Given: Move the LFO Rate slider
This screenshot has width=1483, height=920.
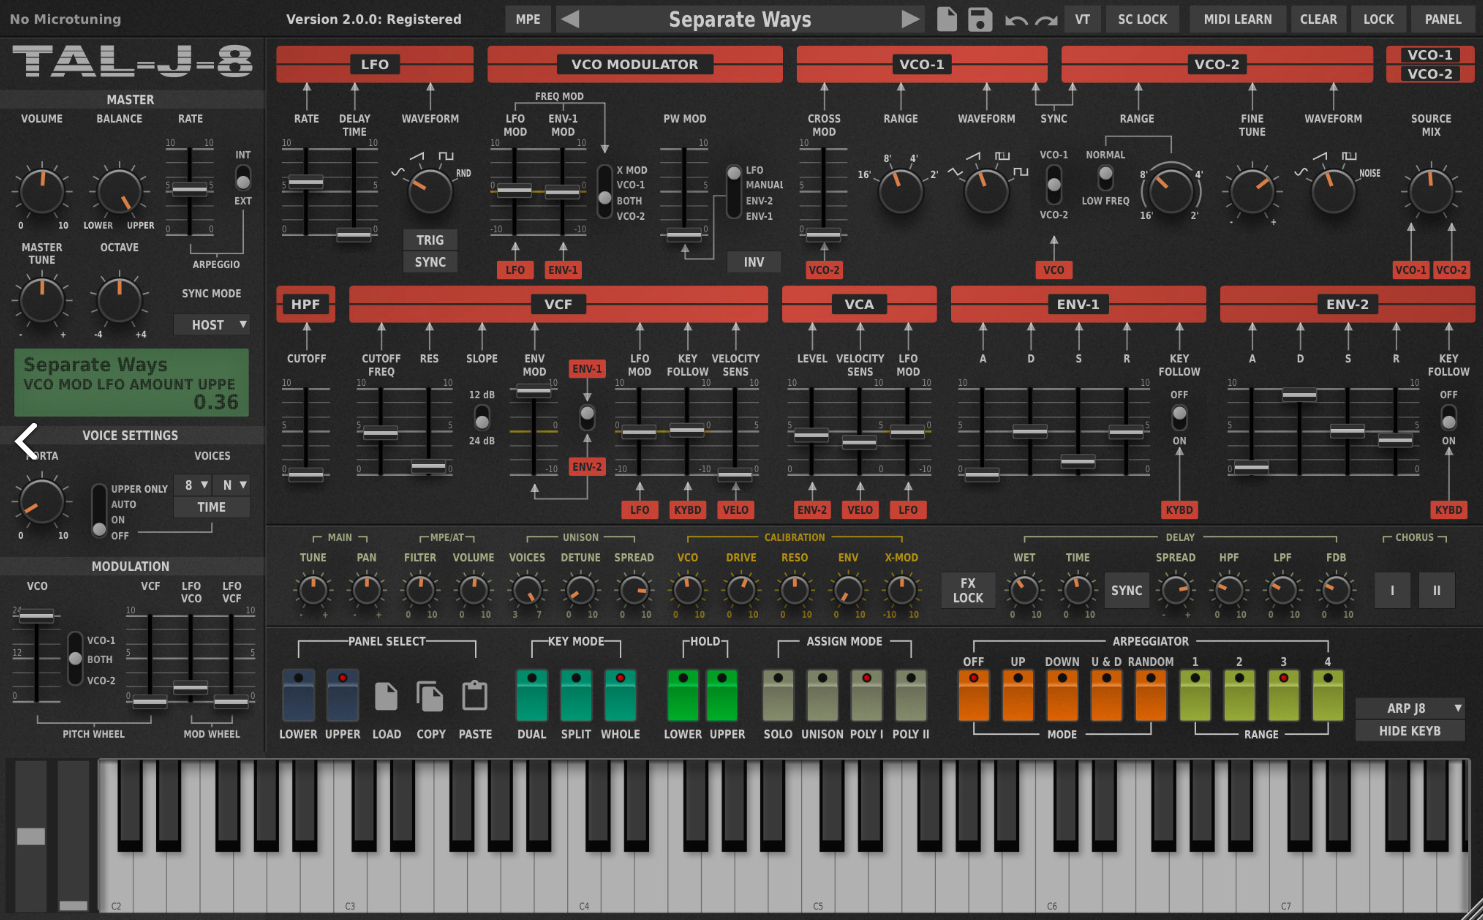Looking at the screenshot, I should tap(306, 183).
